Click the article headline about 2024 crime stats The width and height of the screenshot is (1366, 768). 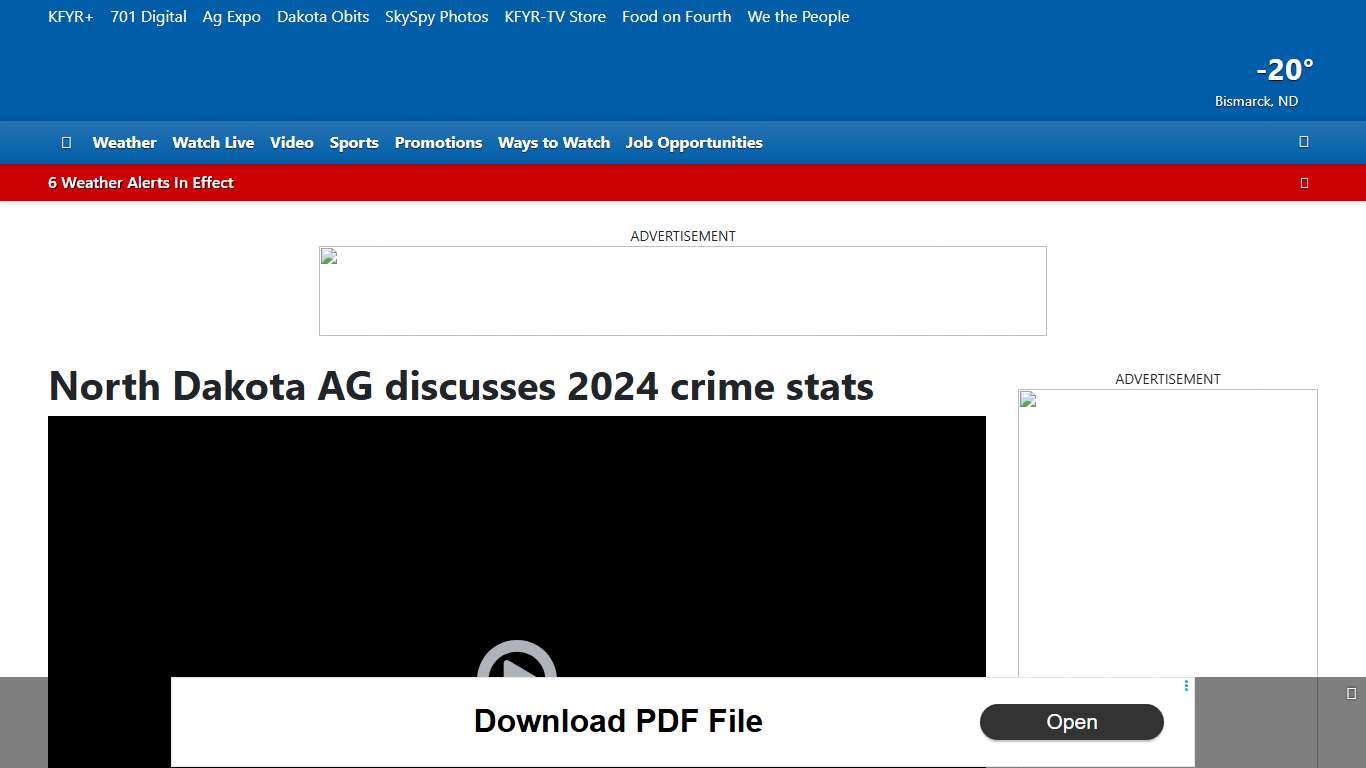click(x=460, y=387)
